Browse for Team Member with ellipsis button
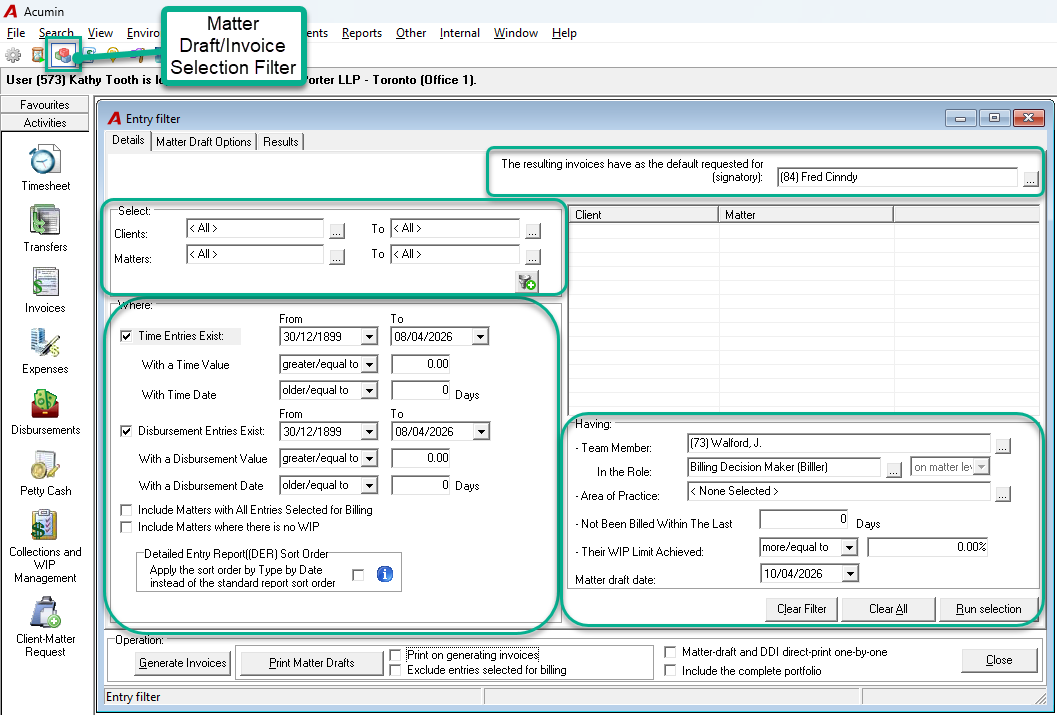 1003,445
